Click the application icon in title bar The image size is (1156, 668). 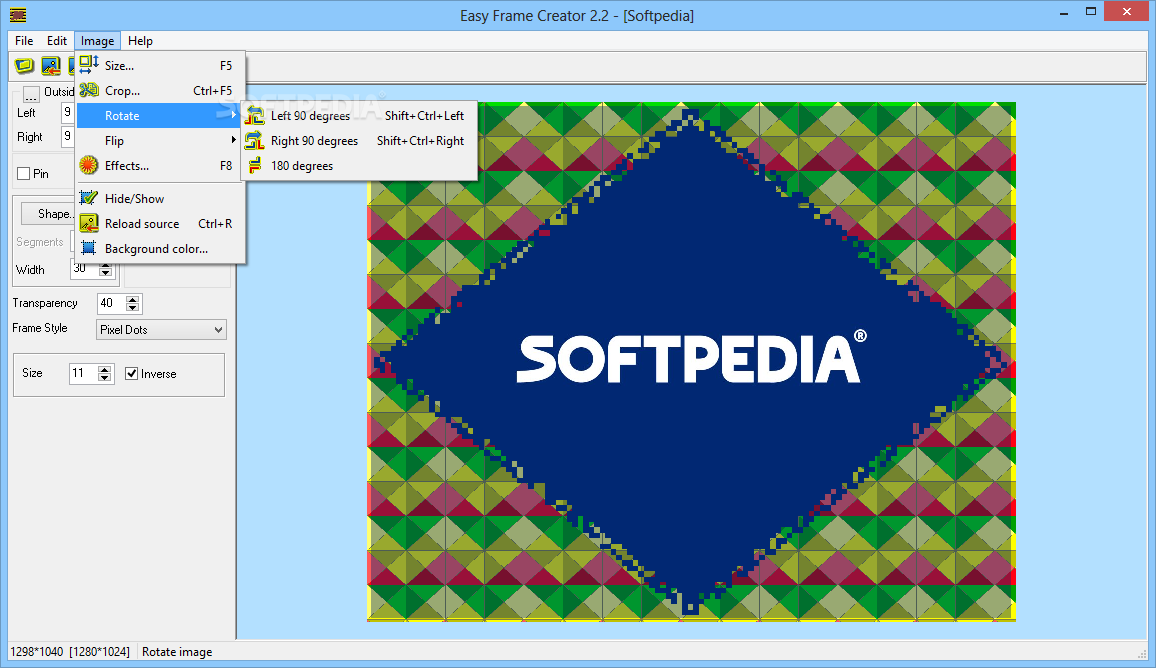pos(18,14)
